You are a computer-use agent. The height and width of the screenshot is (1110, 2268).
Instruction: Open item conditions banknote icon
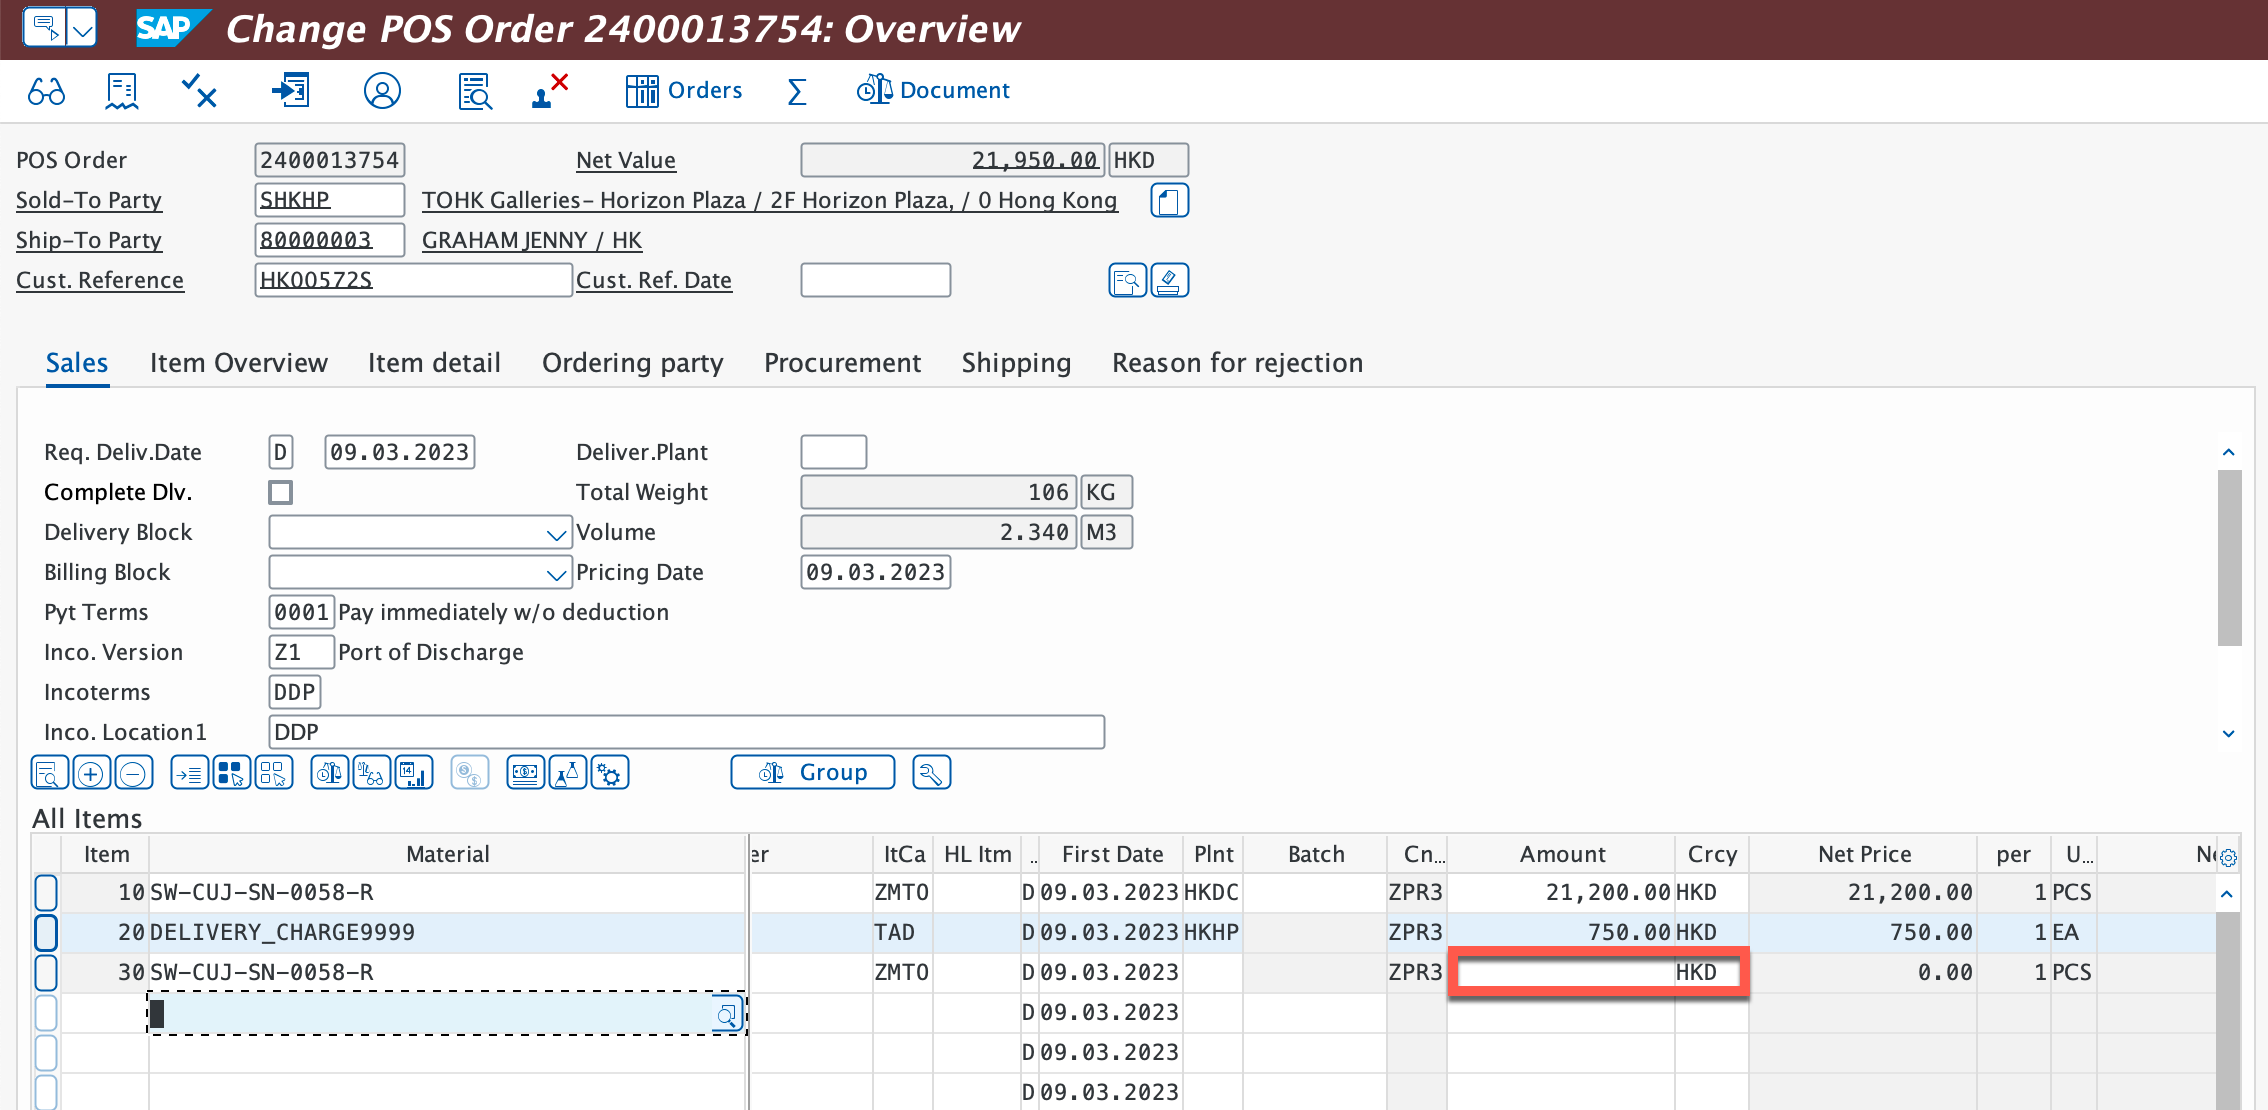click(x=525, y=773)
